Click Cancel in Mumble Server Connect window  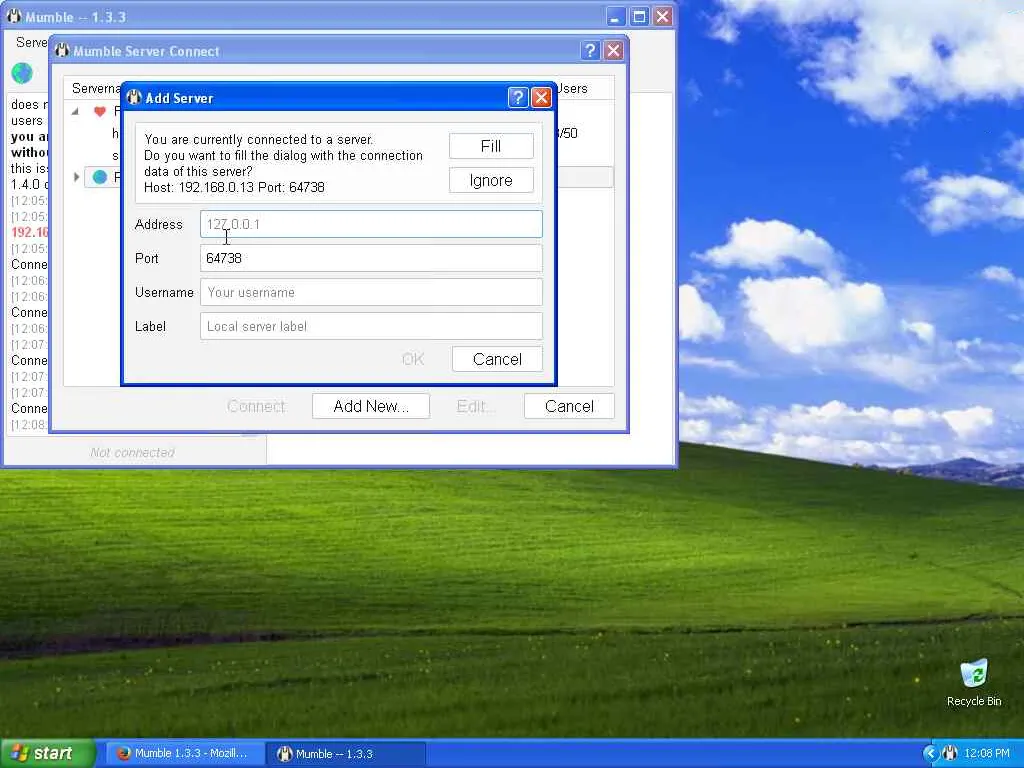[569, 406]
